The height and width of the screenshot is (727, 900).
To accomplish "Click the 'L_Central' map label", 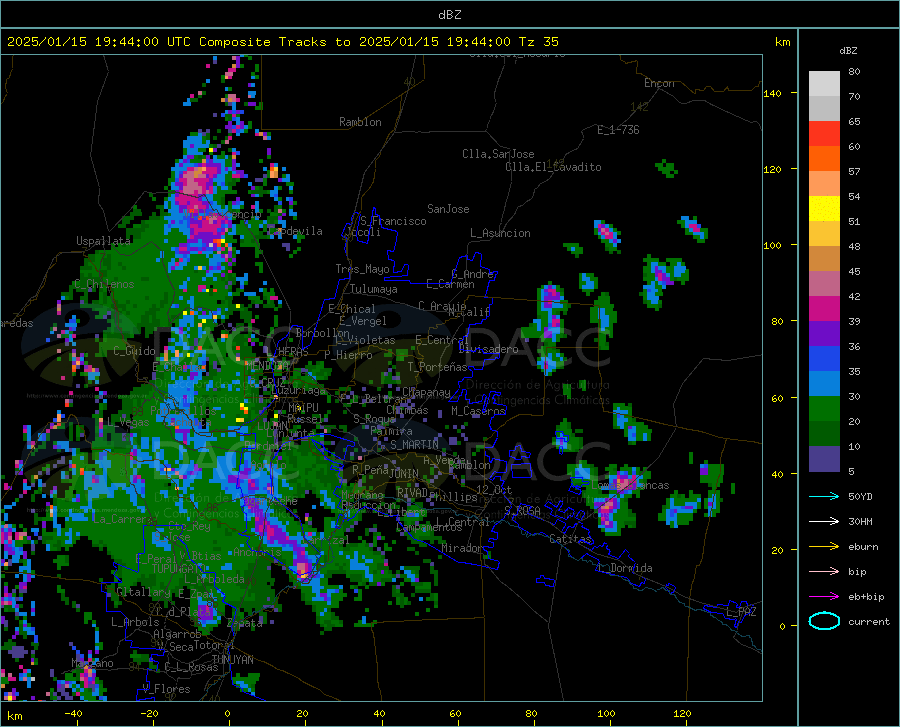I will [462, 522].
